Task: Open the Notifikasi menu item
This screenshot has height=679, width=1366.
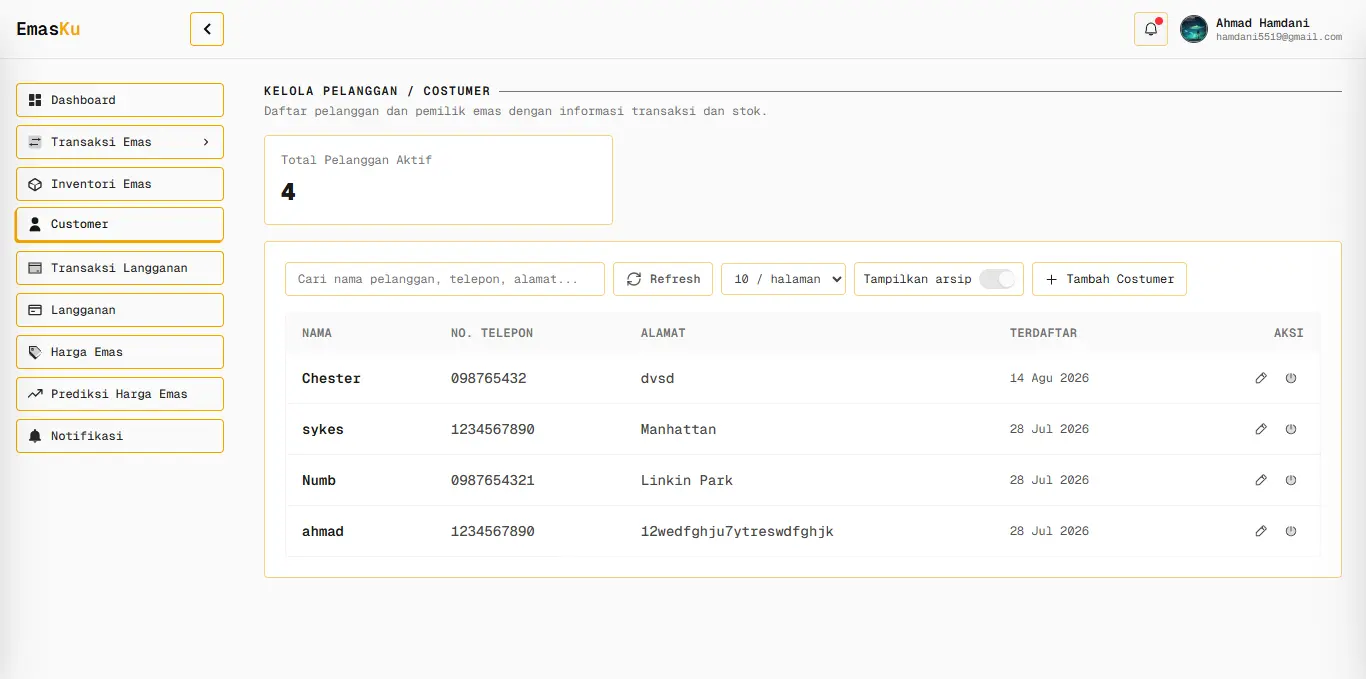Action: (x=120, y=436)
